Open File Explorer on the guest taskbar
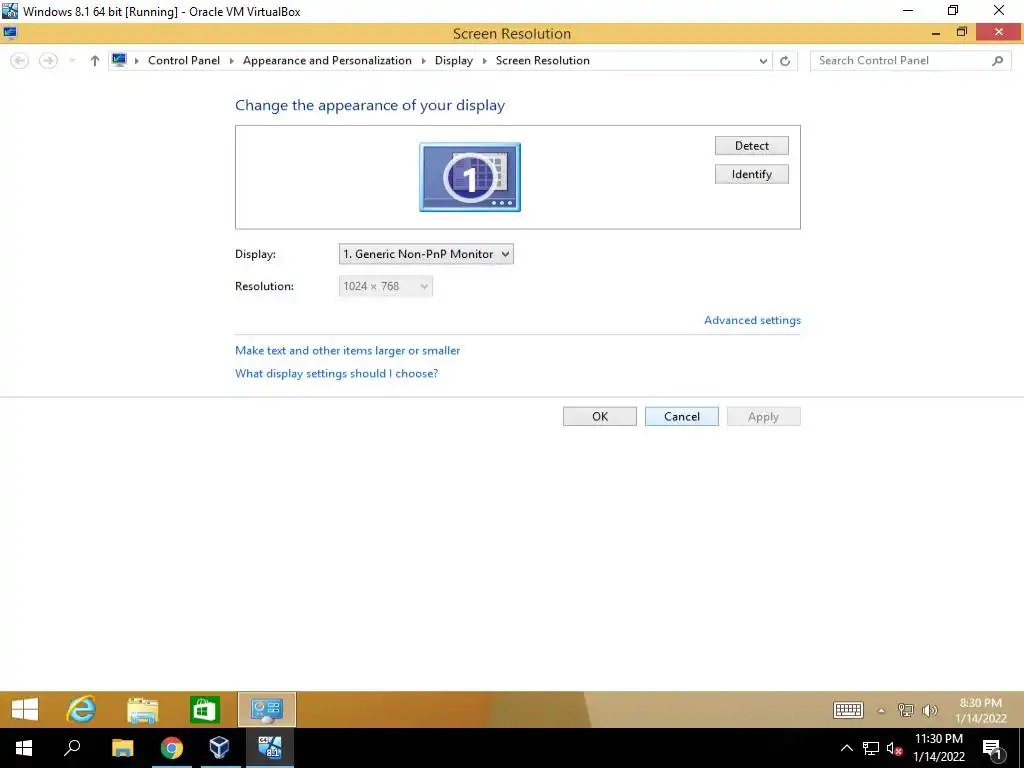Screen dimensions: 1024x768 click(x=142, y=709)
